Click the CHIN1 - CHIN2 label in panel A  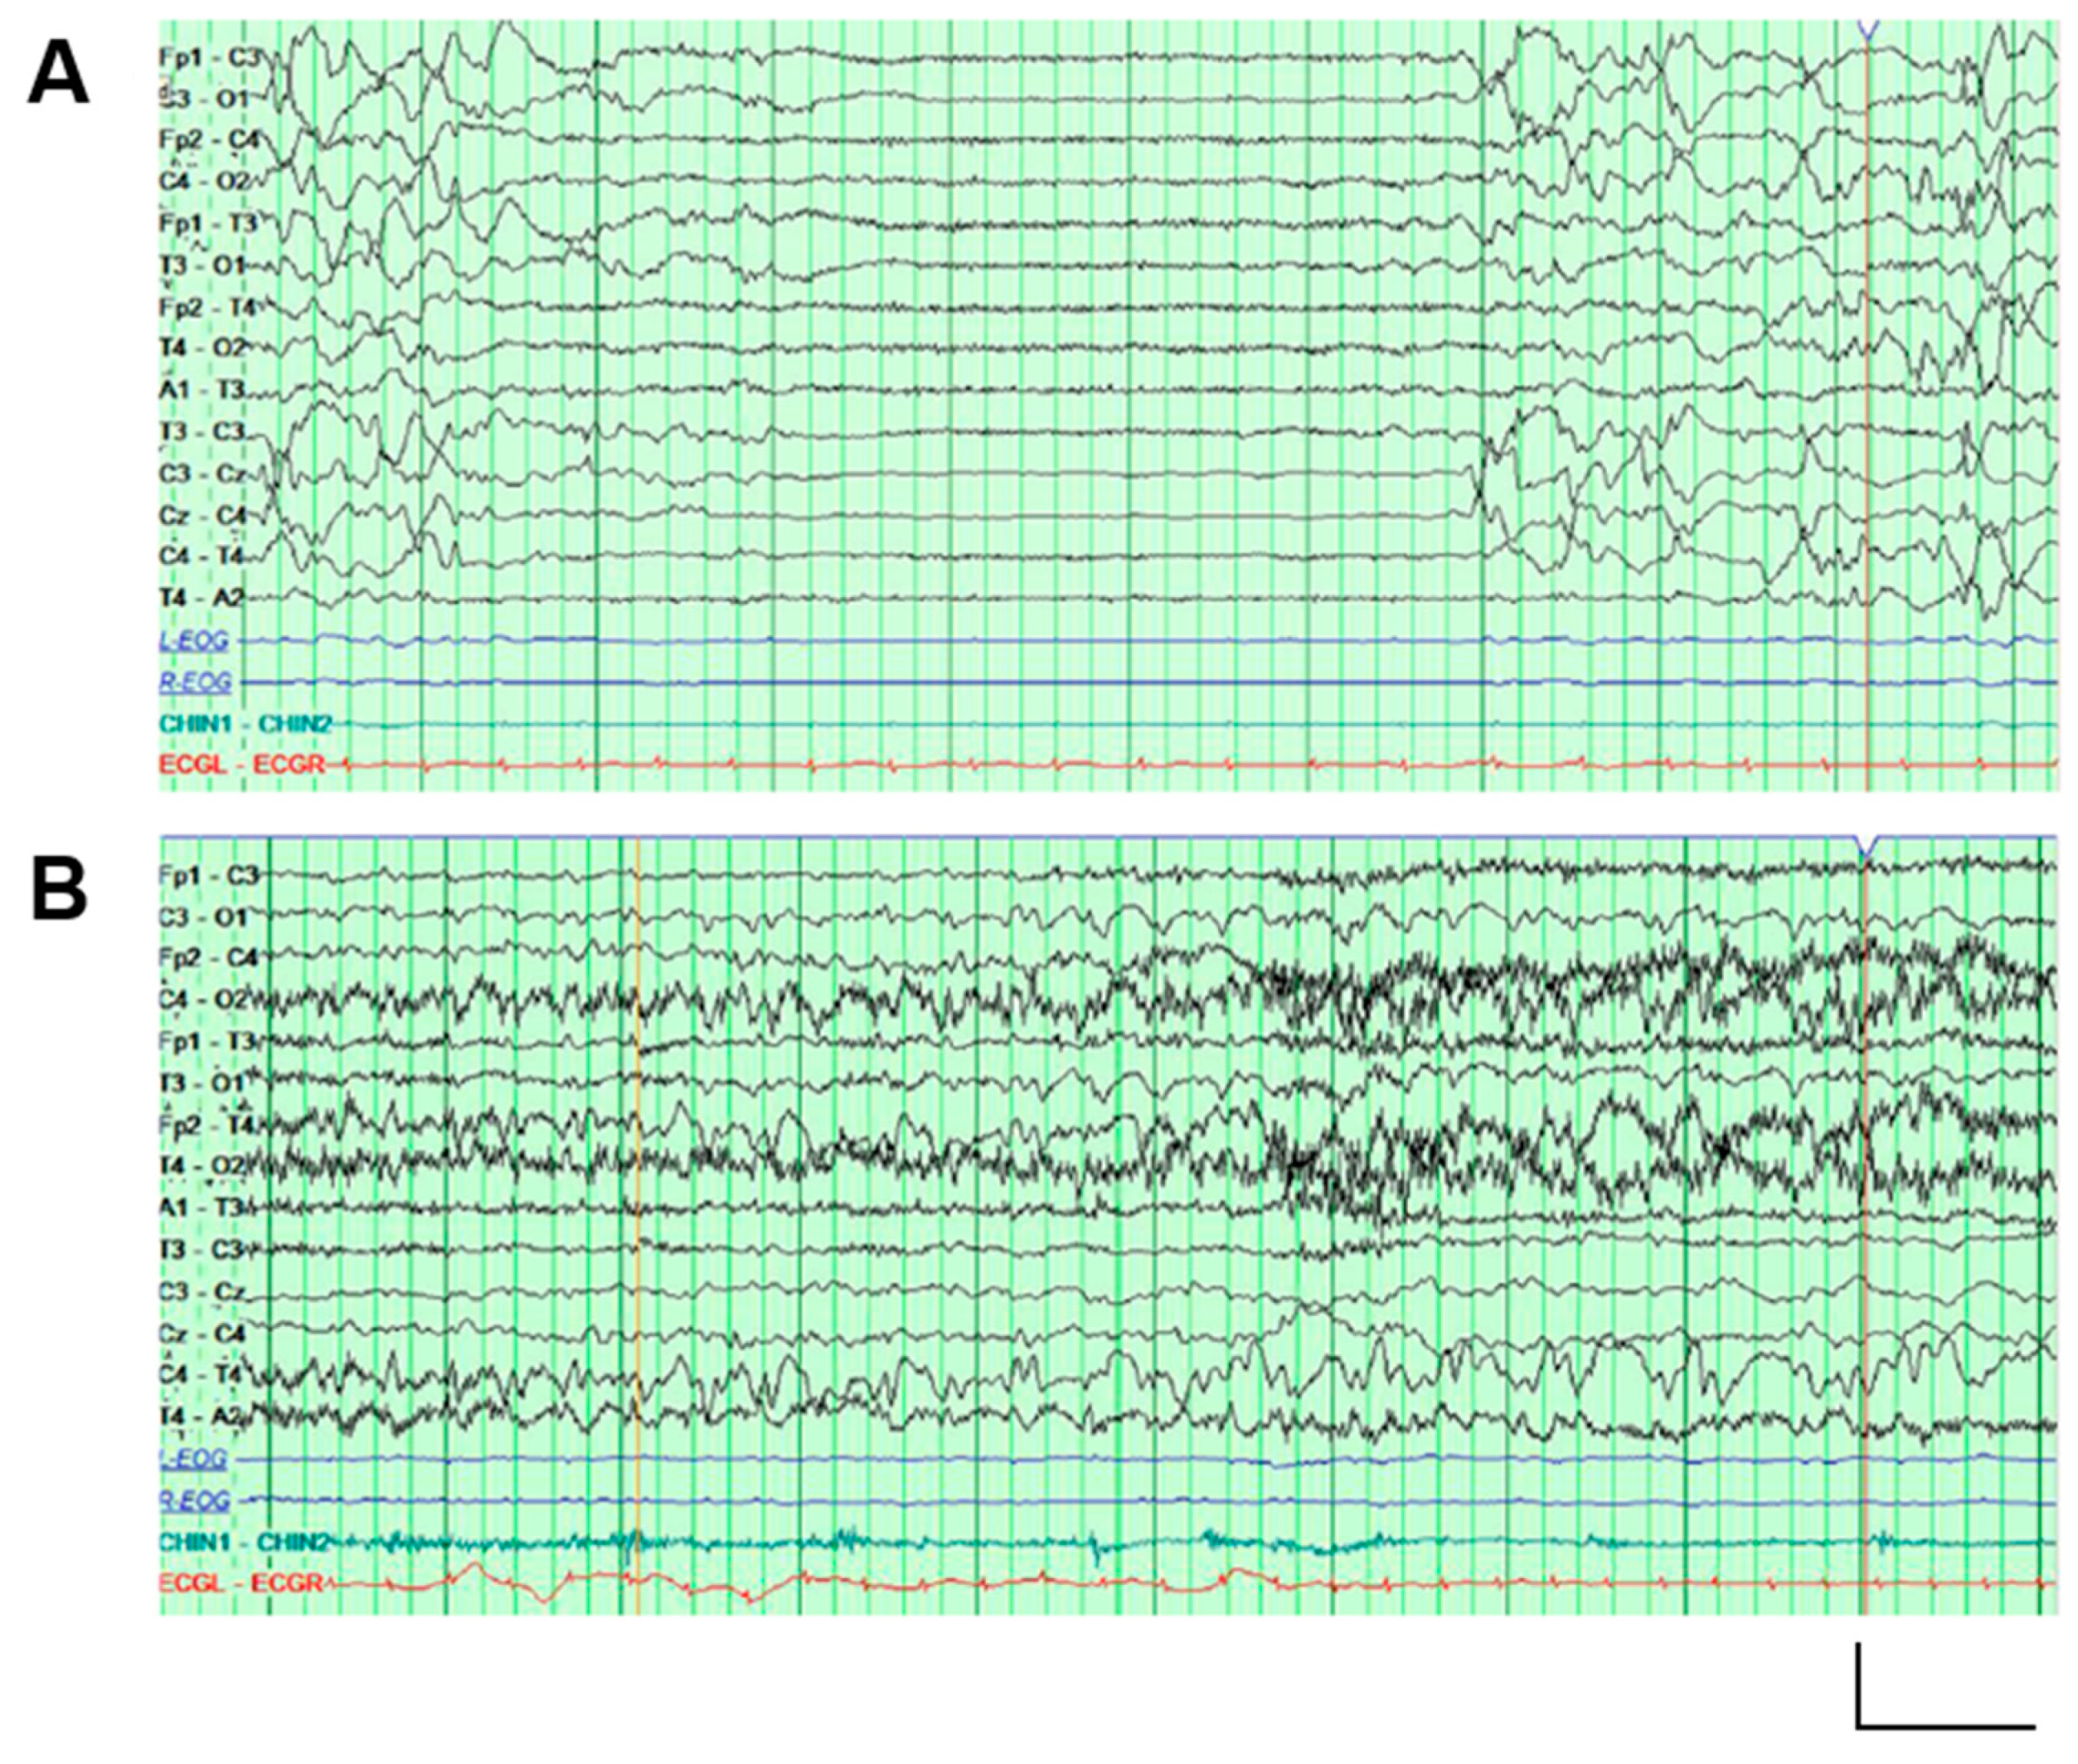click(x=245, y=724)
